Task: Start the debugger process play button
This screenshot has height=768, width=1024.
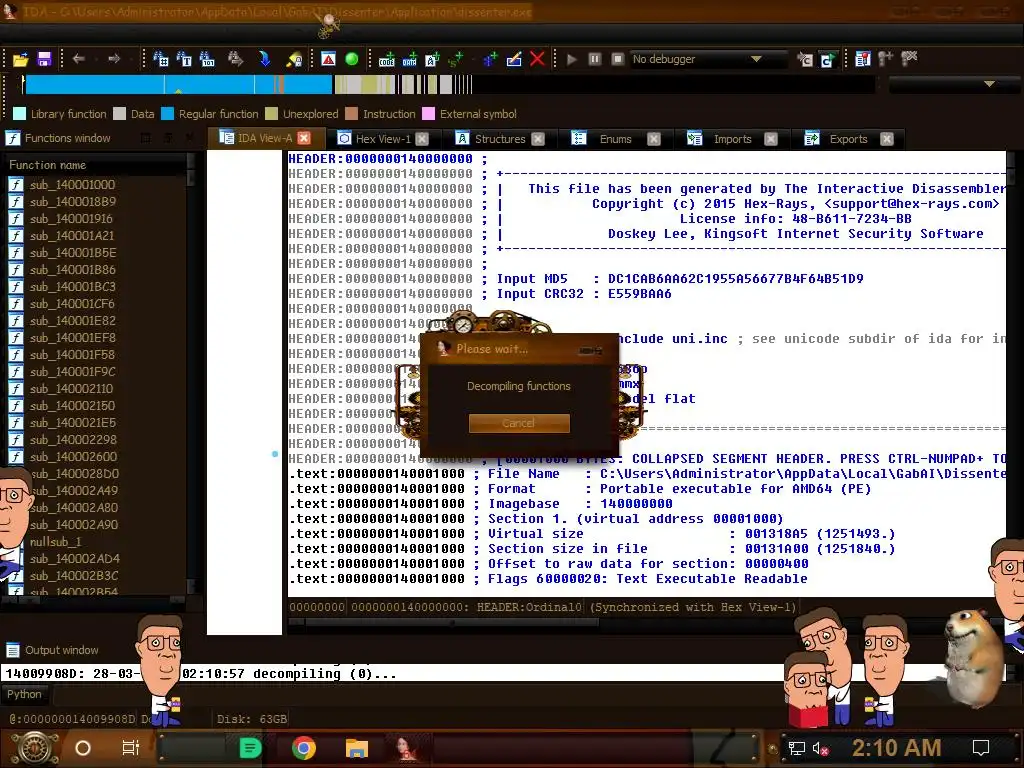Action: coord(572,59)
